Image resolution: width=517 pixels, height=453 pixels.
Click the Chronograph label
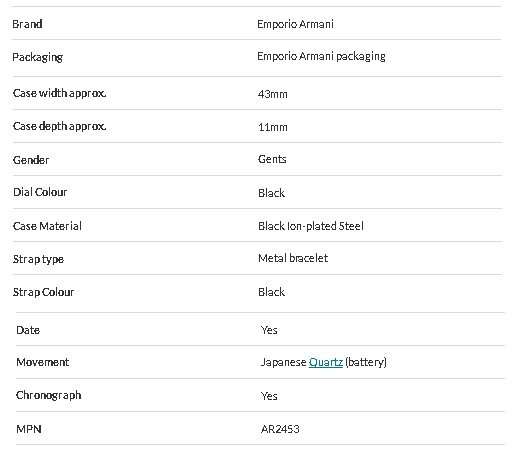[49, 395]
